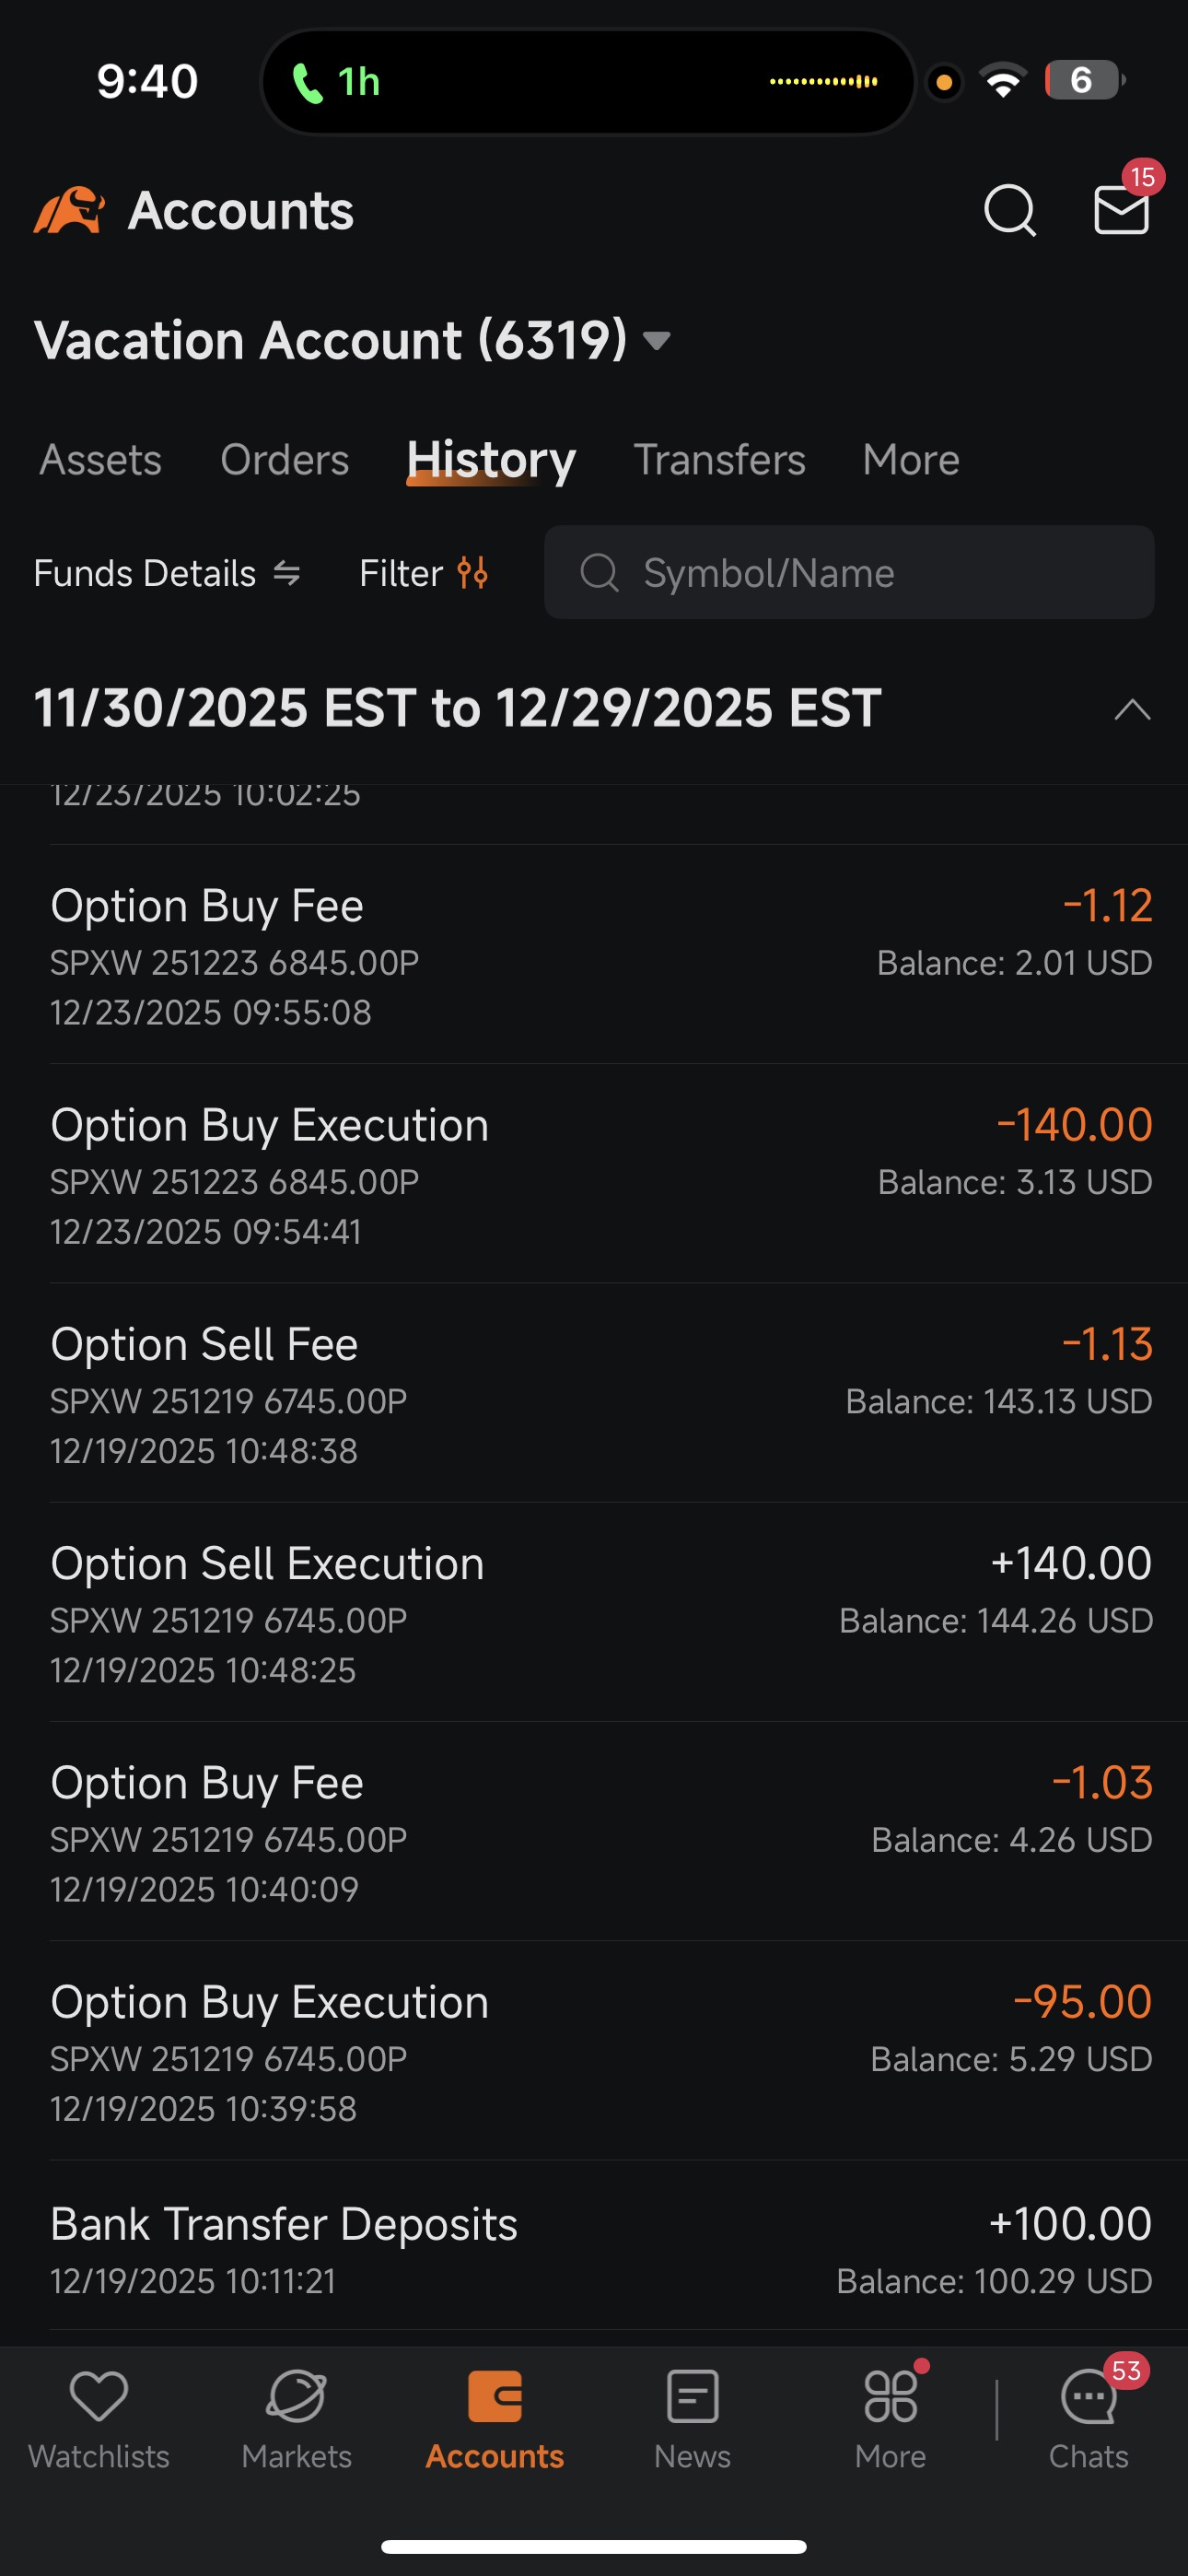Image resolution: width=1188 pixels, height=2576 pixels.
Task: Open the News icon in bottom bar
Action: tap(692, 2398)
